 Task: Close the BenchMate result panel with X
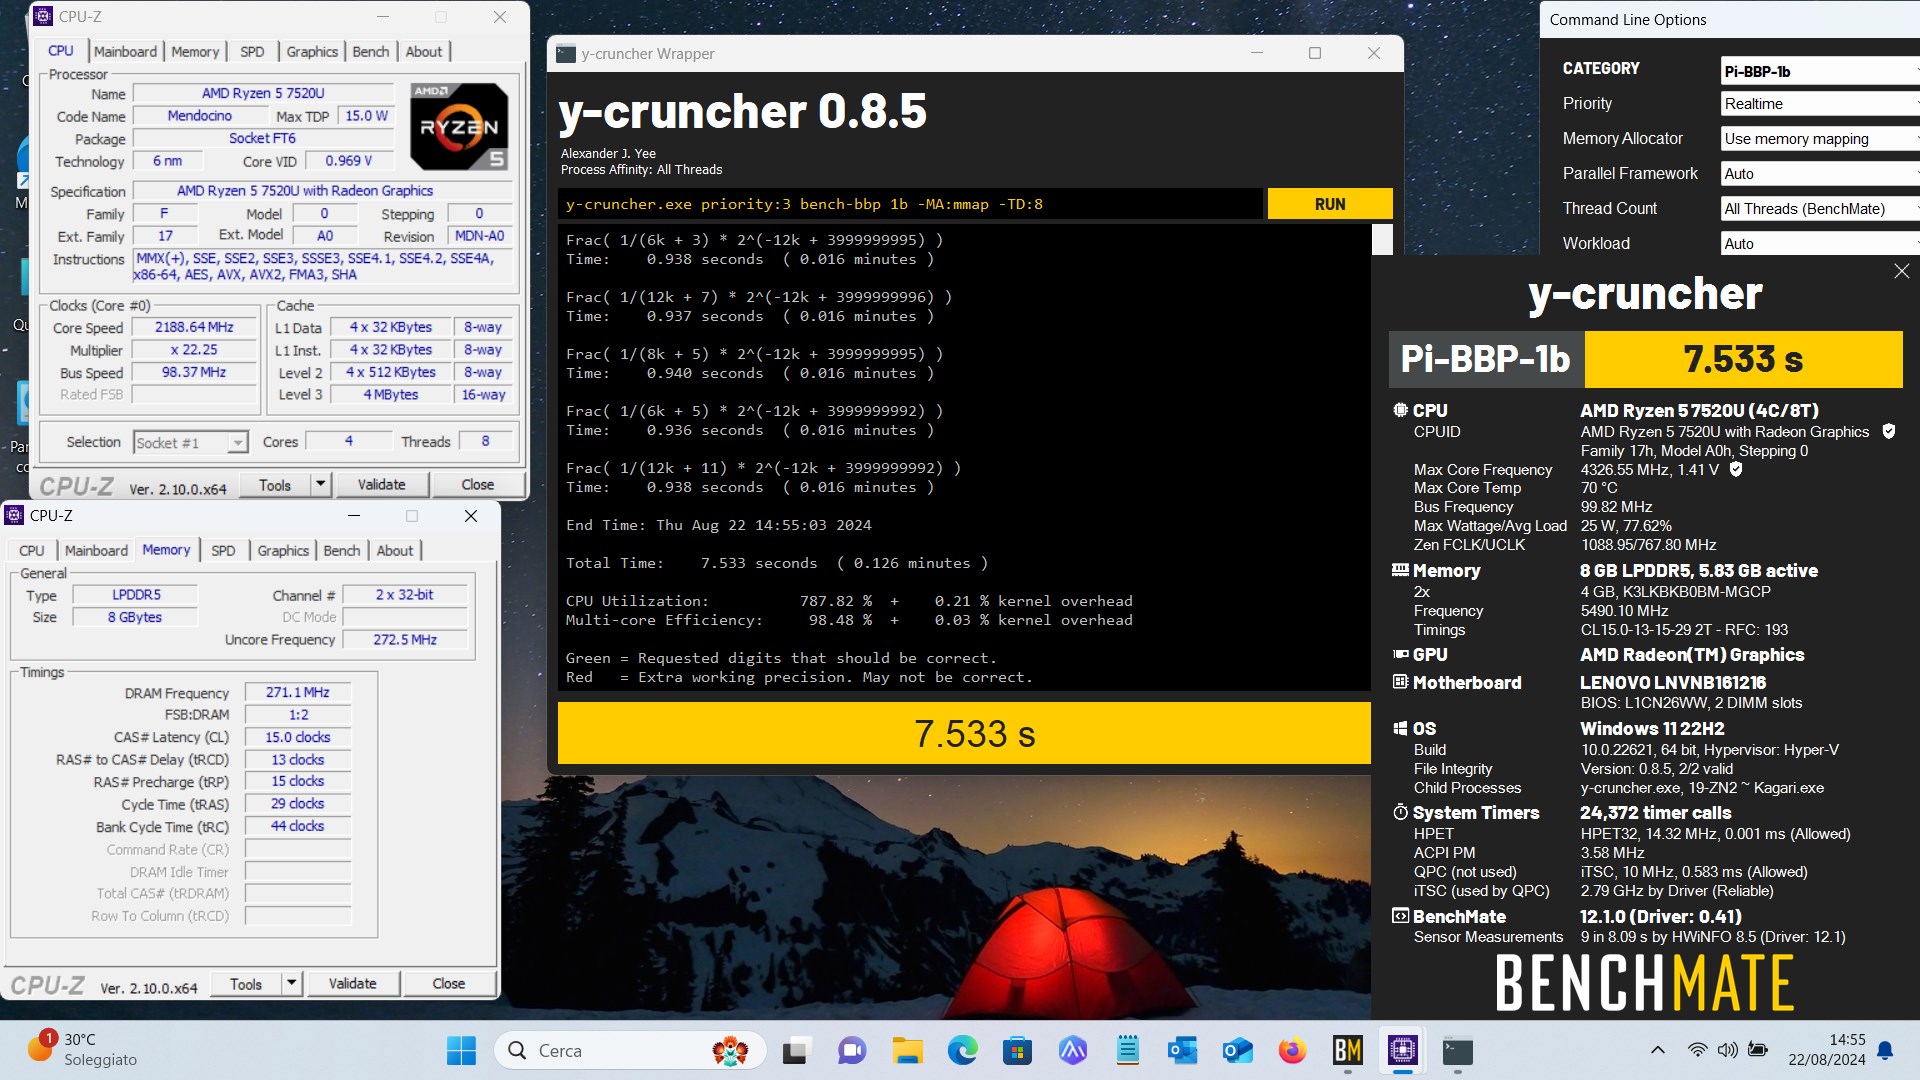(1901, 271)
